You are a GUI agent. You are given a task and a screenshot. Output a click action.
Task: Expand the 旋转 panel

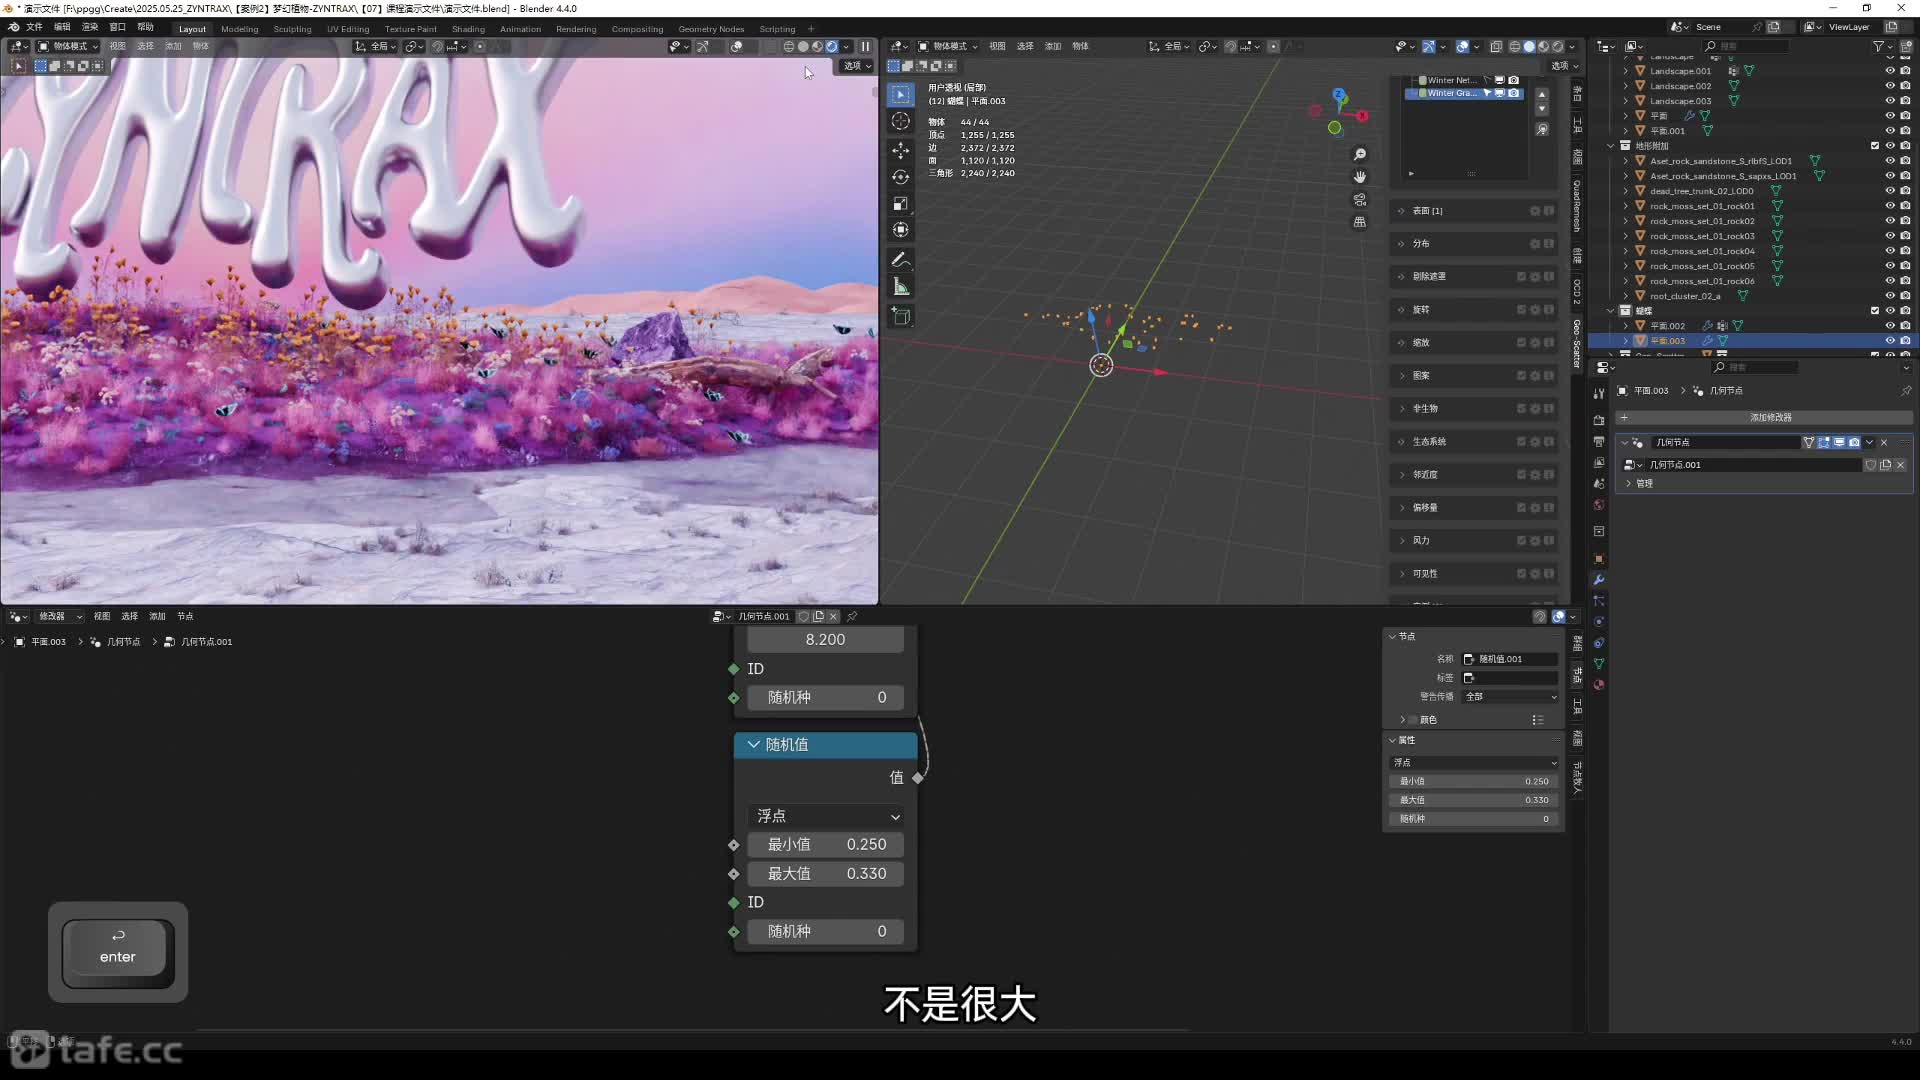(1473, 310)
